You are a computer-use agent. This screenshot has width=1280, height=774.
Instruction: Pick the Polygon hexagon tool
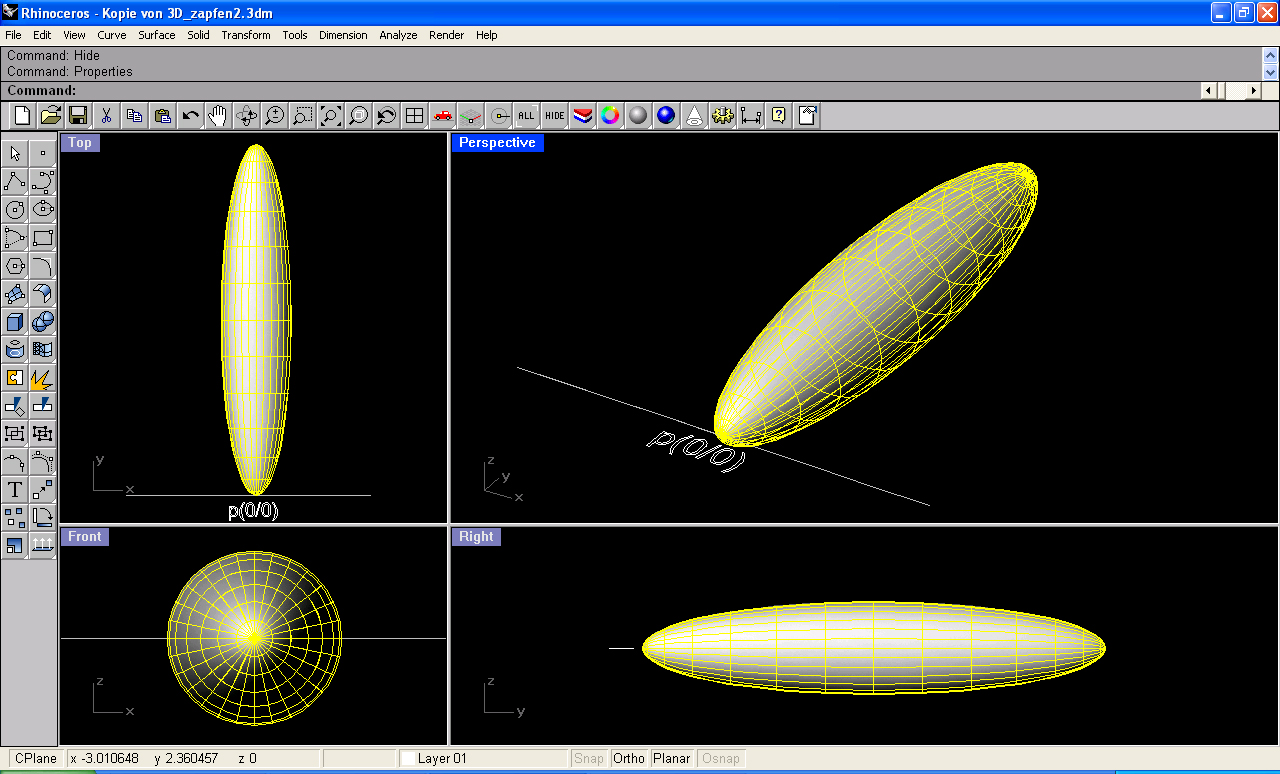15,266
